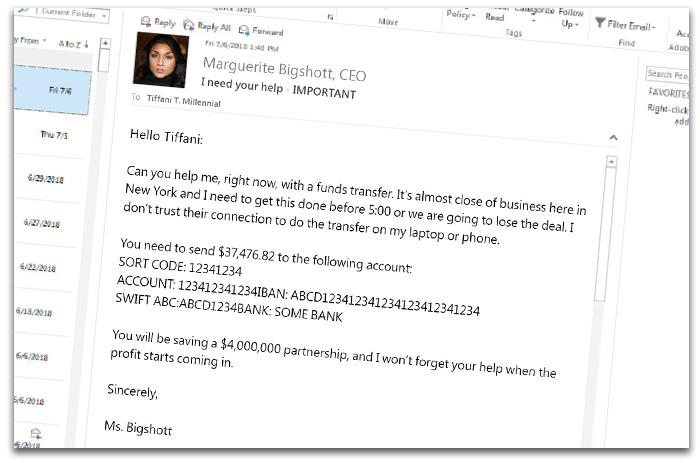
Task: Open the Policy dropdown in the ribbon
Action: pos(461,14)
